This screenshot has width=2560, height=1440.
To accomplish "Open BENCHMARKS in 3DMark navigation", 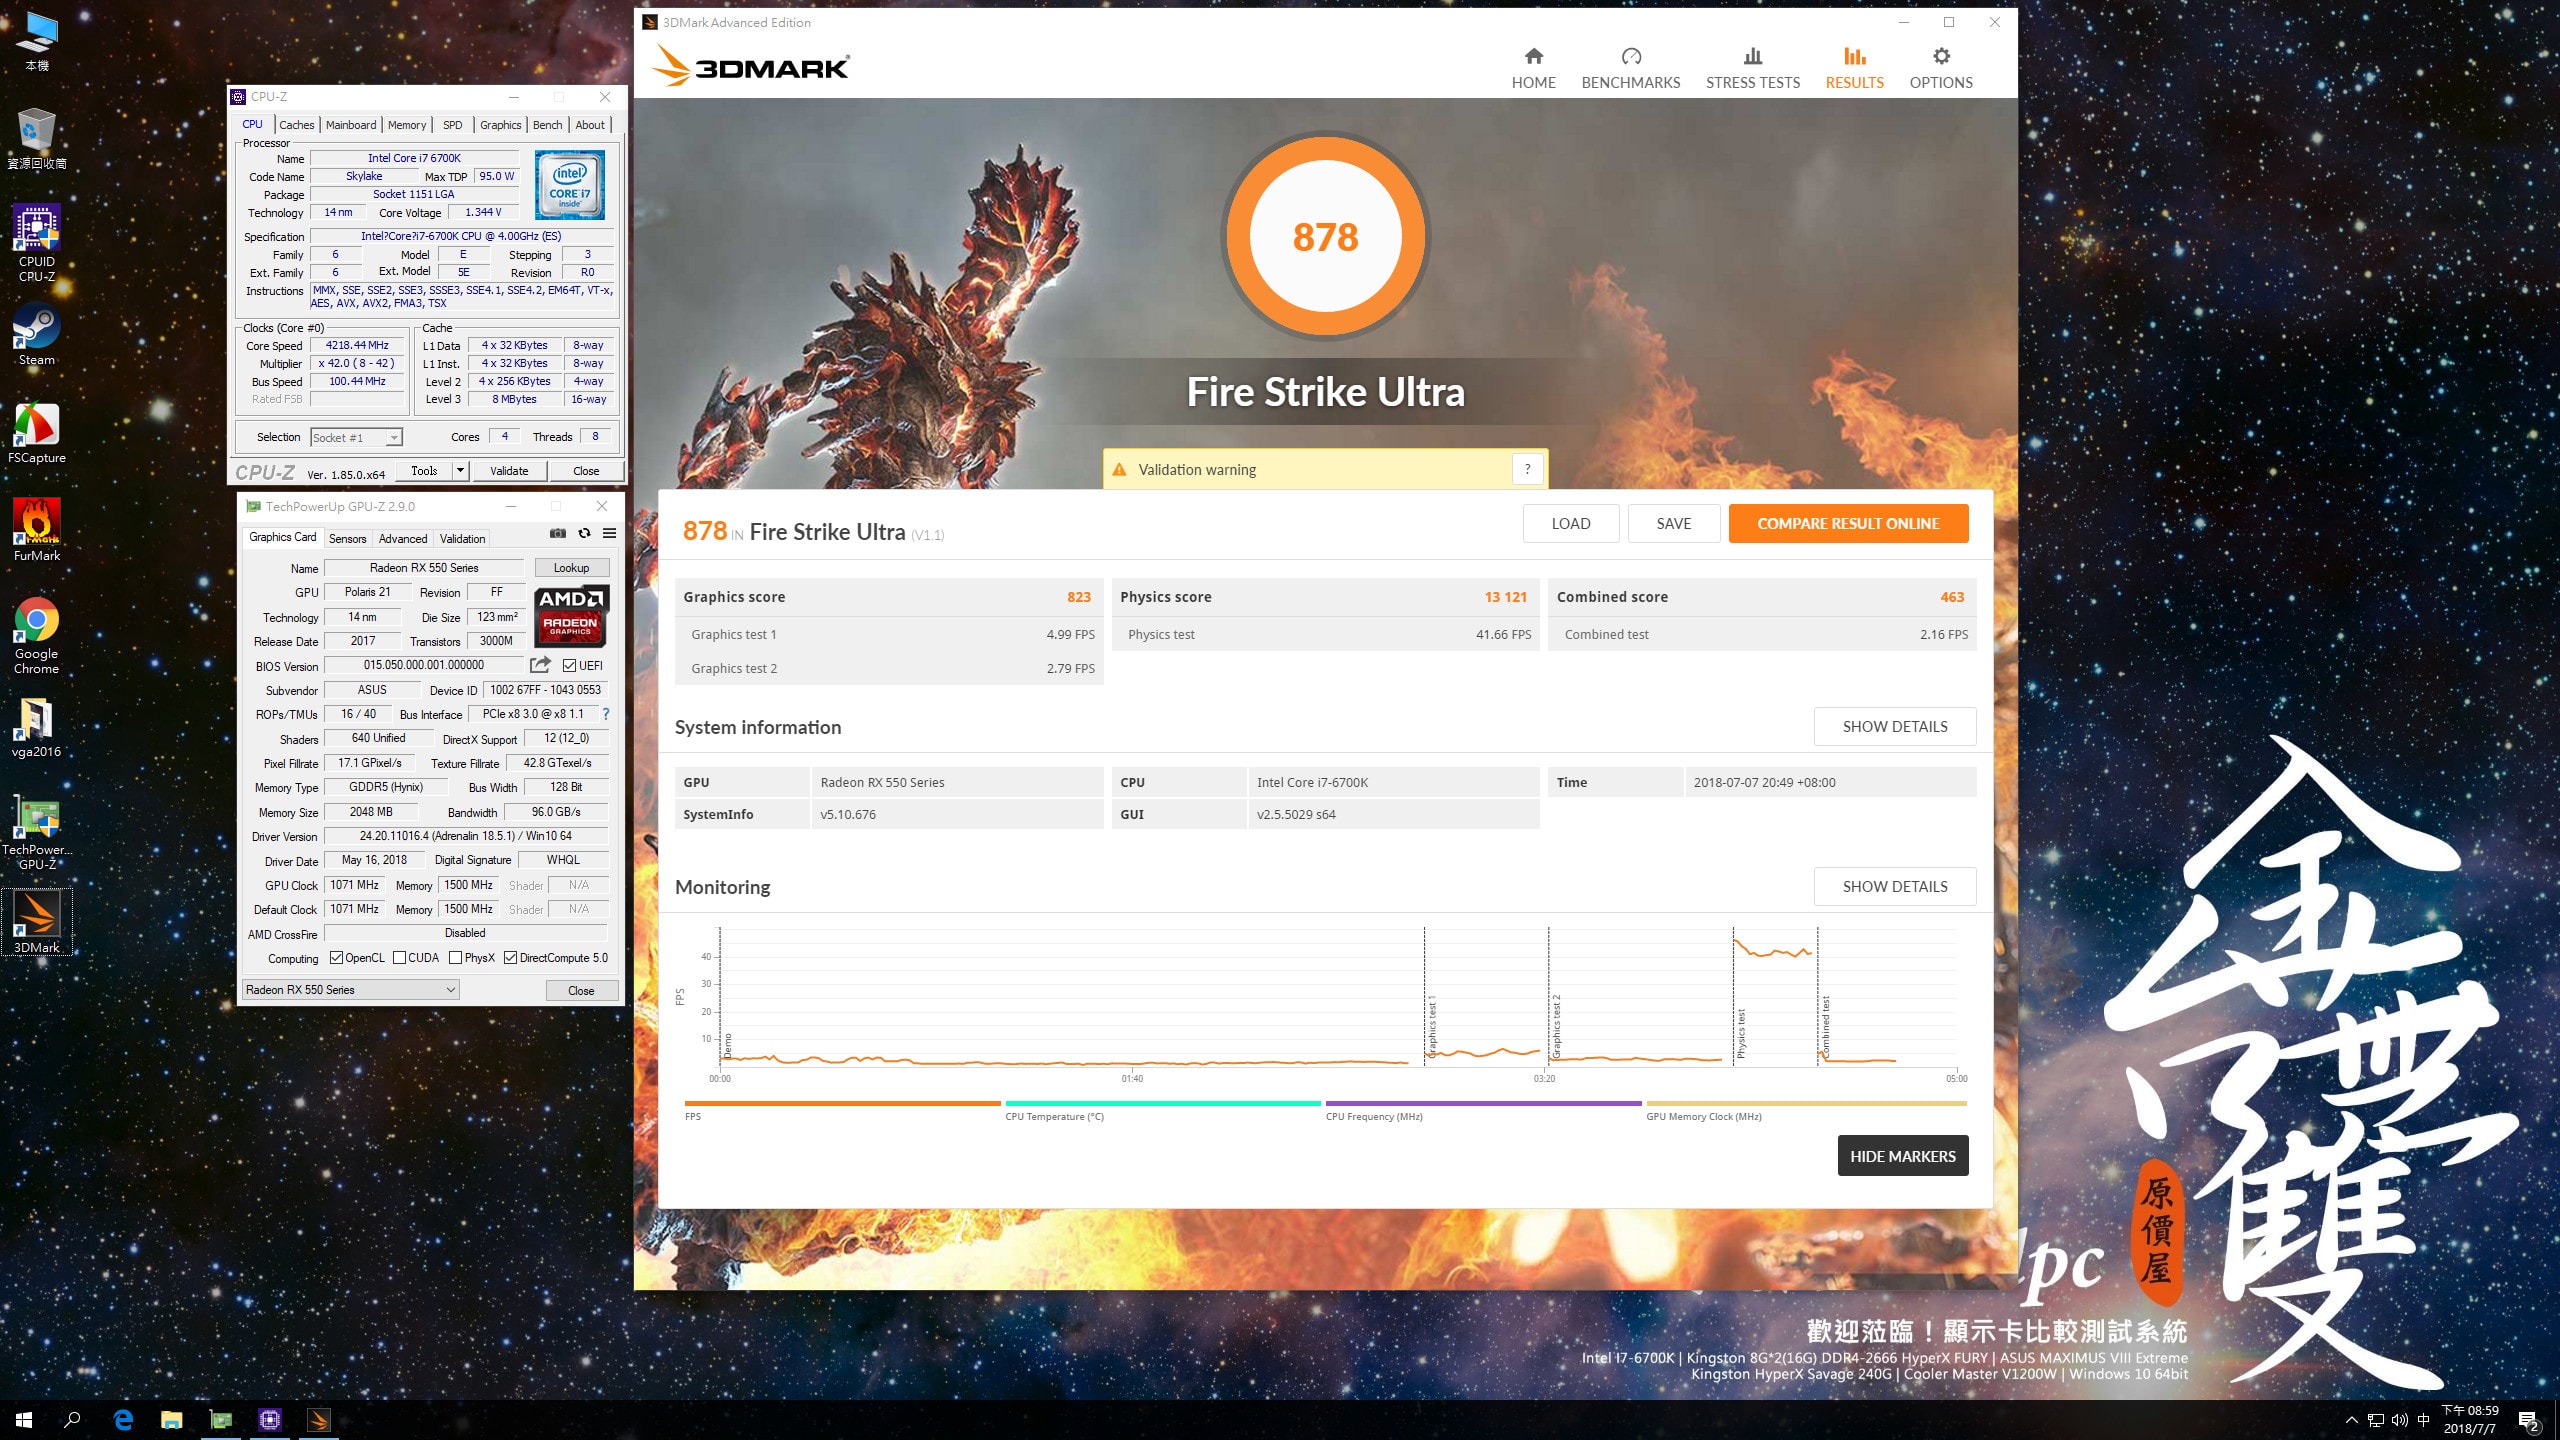I will point(1630,69).
